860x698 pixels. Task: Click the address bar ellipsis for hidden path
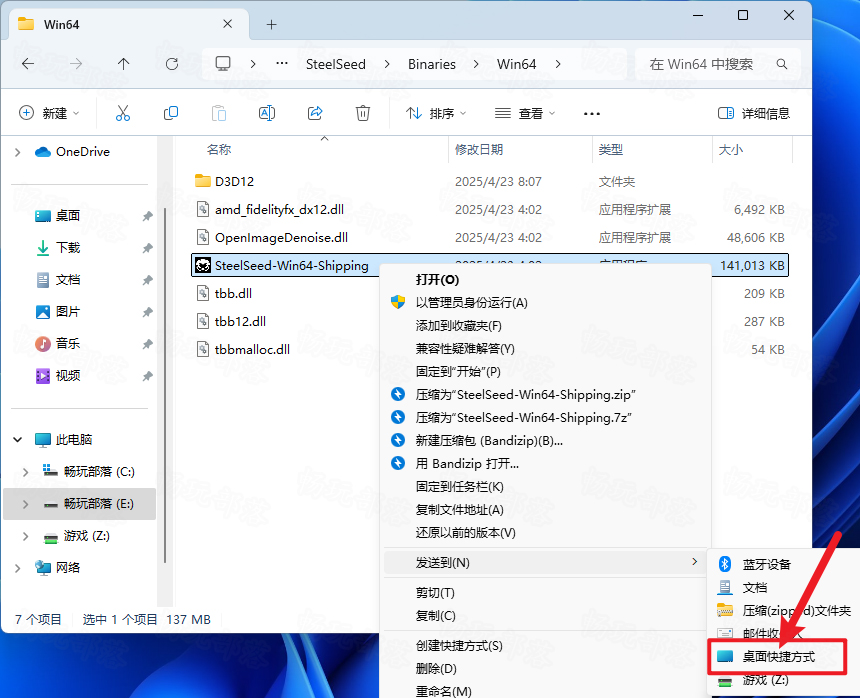[282, 64]
